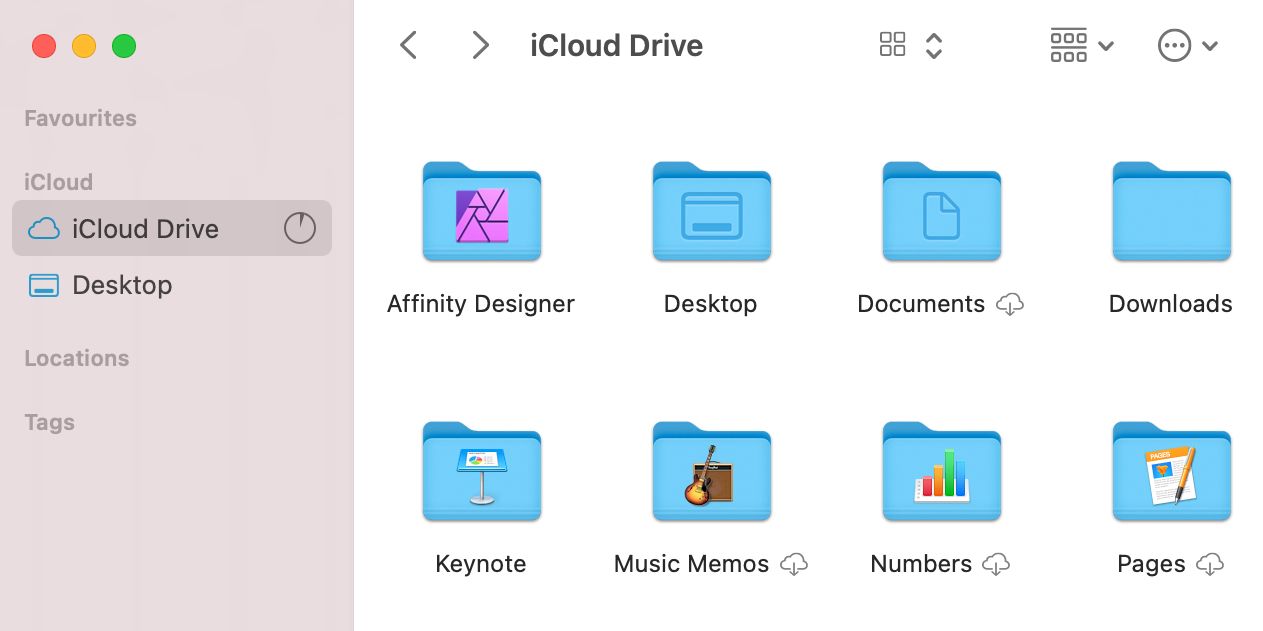Select Desktop in the sidebar
Image resolution: width=1263 pixels, height=631 pixels.
(x=122, y=285)
